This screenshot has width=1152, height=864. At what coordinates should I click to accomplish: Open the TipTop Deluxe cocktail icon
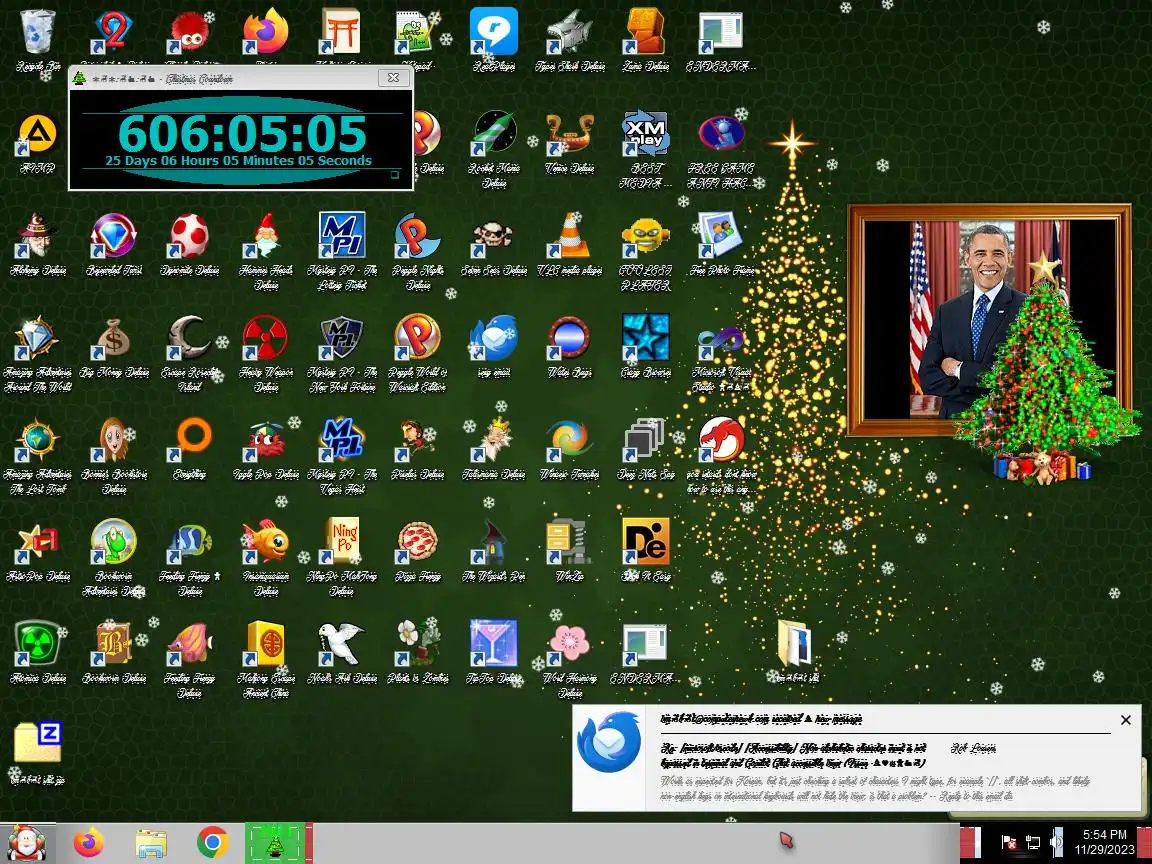click(494, 645)
